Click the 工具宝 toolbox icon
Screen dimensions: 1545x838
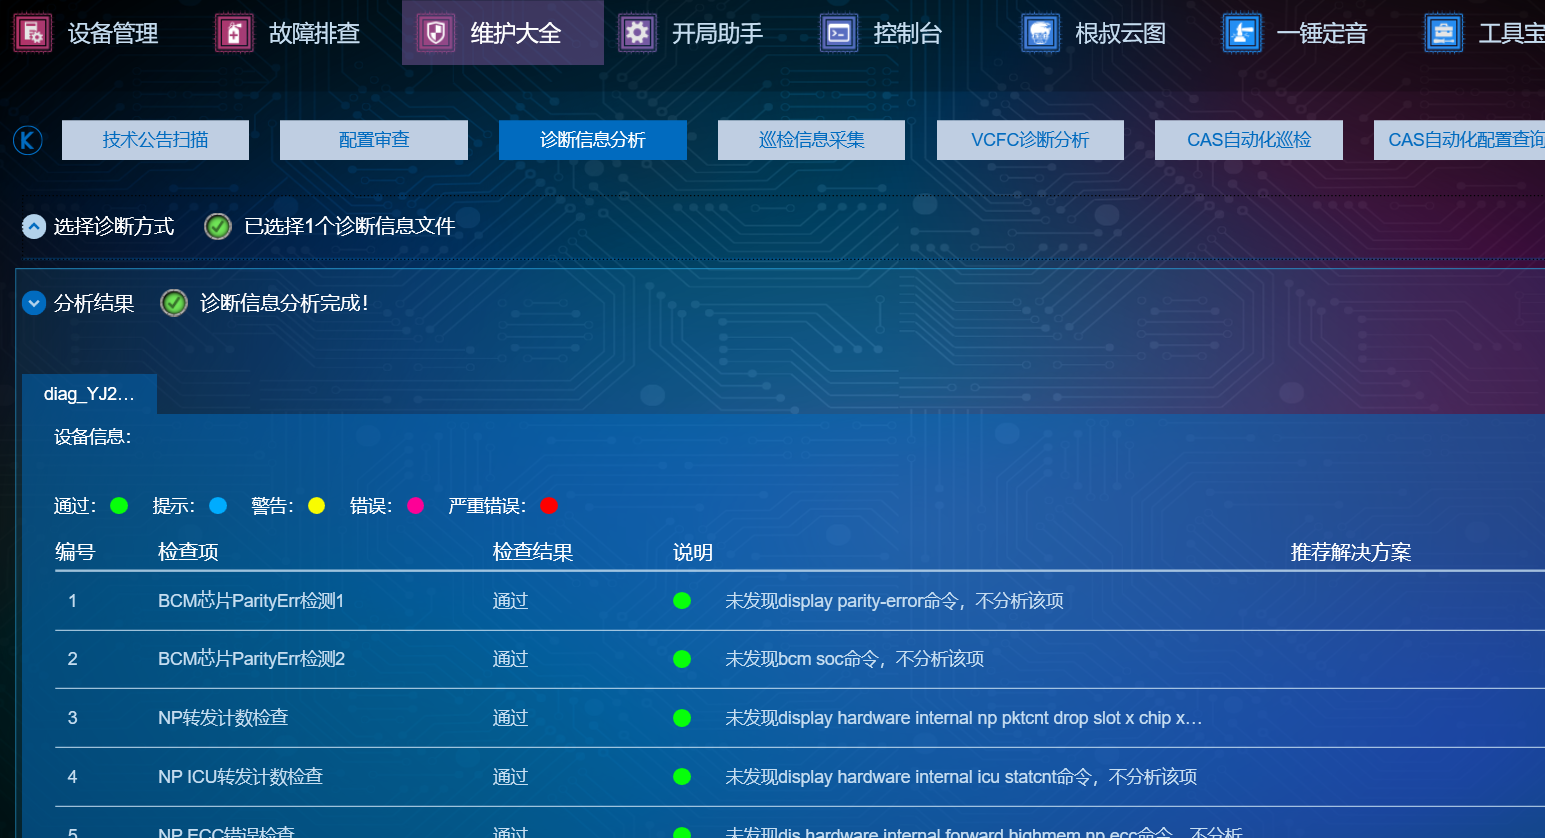pyautogui.click(x=1444, y=33)
